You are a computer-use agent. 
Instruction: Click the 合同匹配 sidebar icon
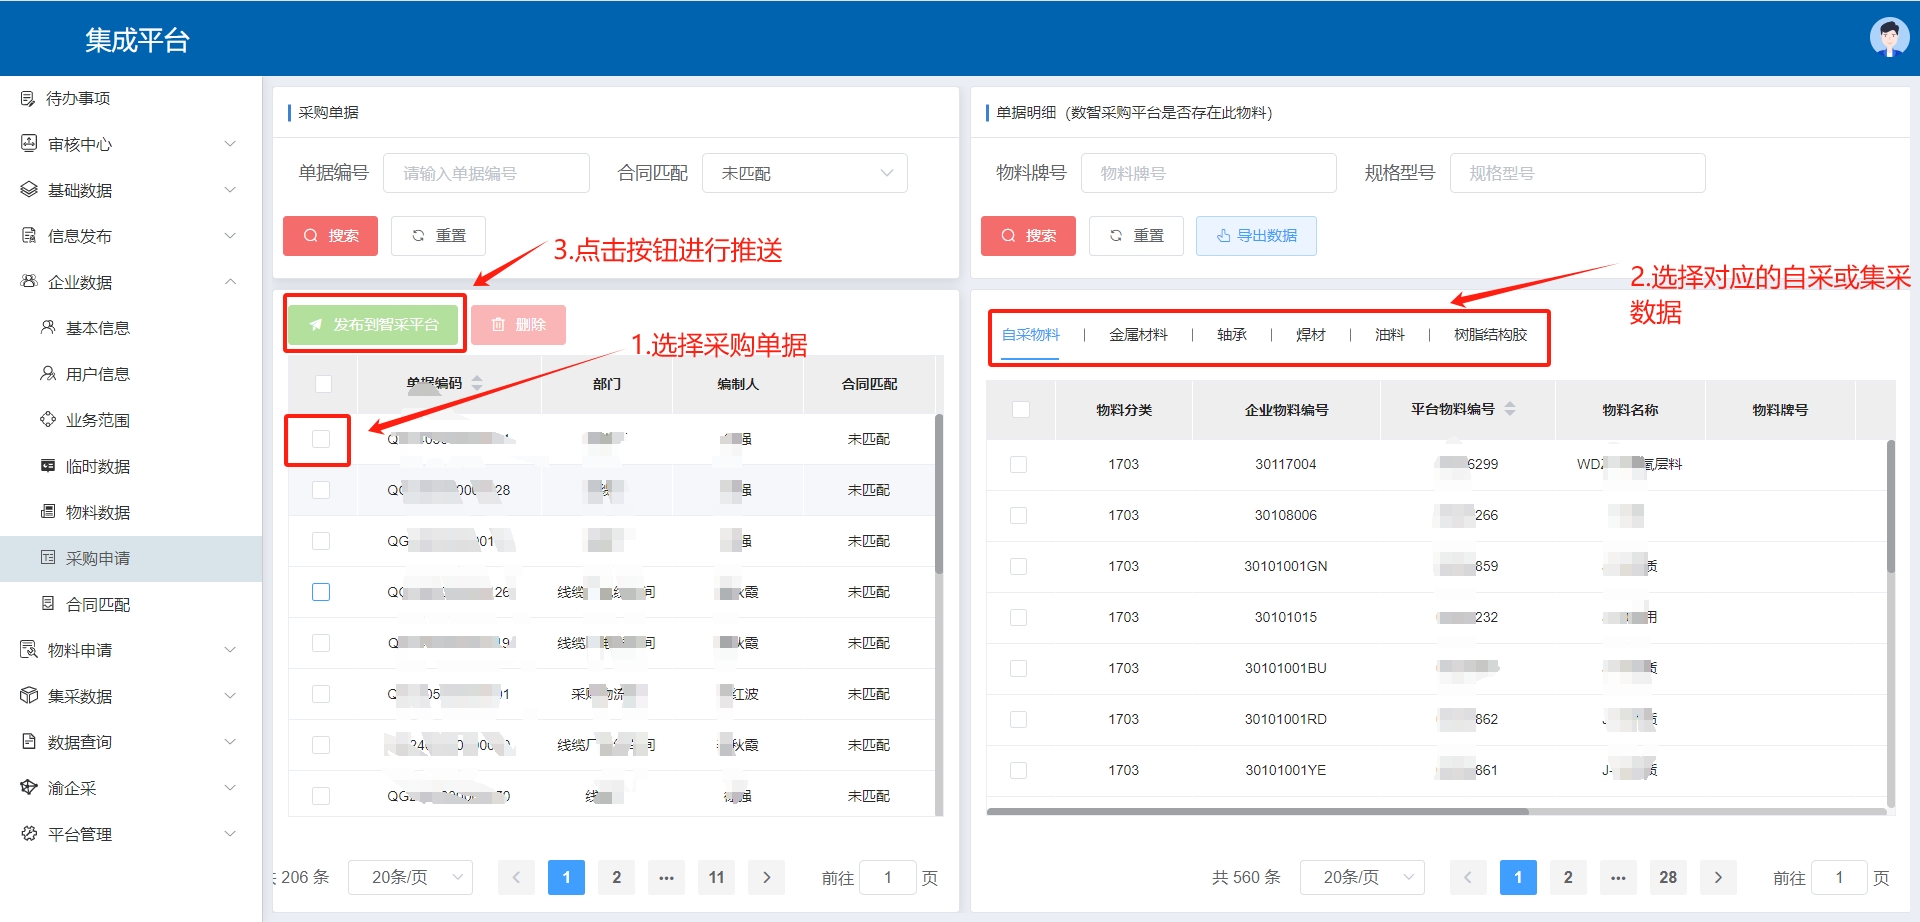(x=47, y=603)
